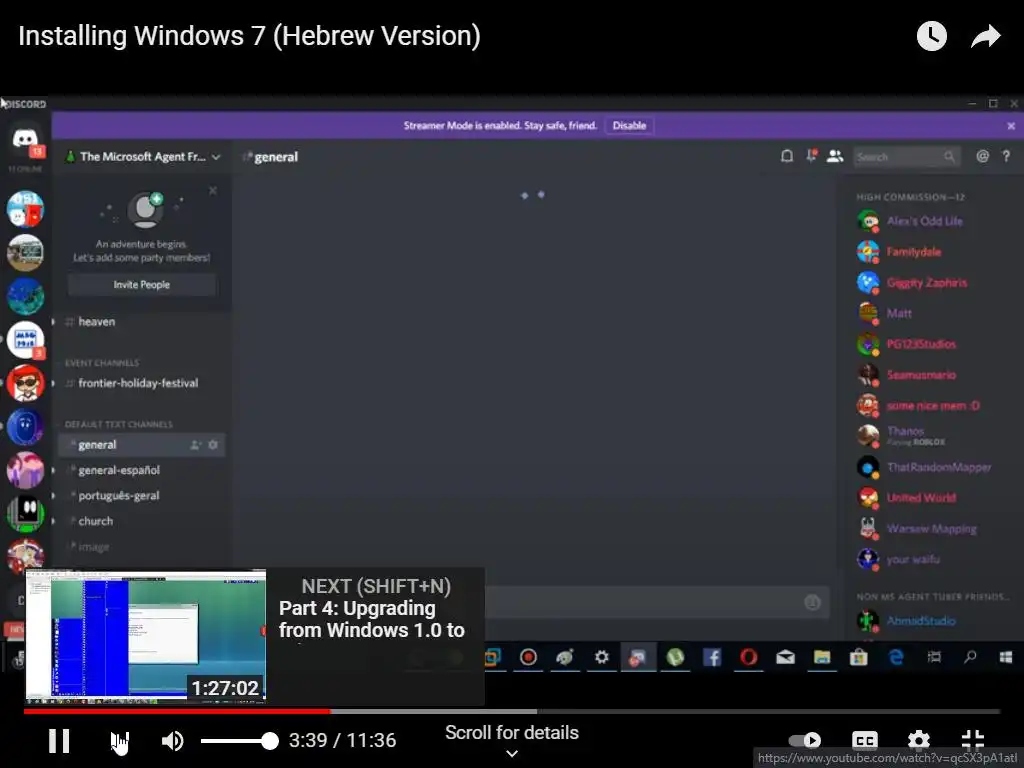Click member United World
Viewport: 1024px width, 768px height.
921,498
